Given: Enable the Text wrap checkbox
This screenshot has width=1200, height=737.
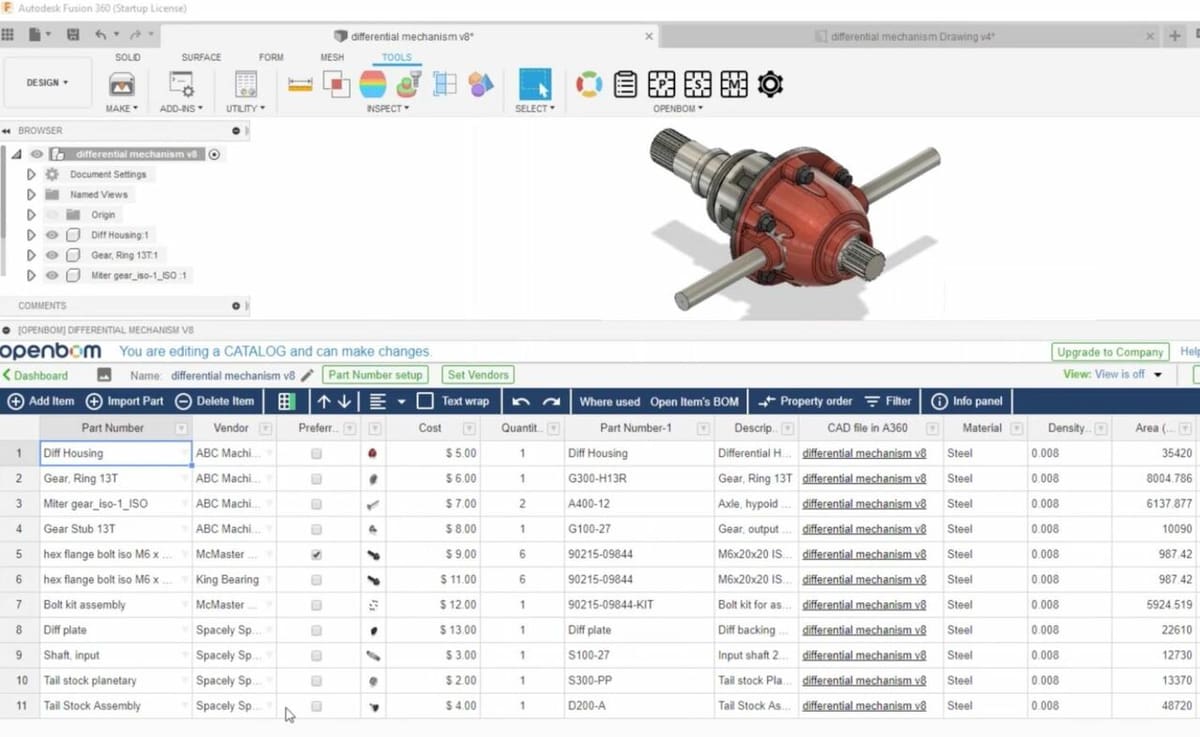Looking at the screenshot, I should click(425, 402).
